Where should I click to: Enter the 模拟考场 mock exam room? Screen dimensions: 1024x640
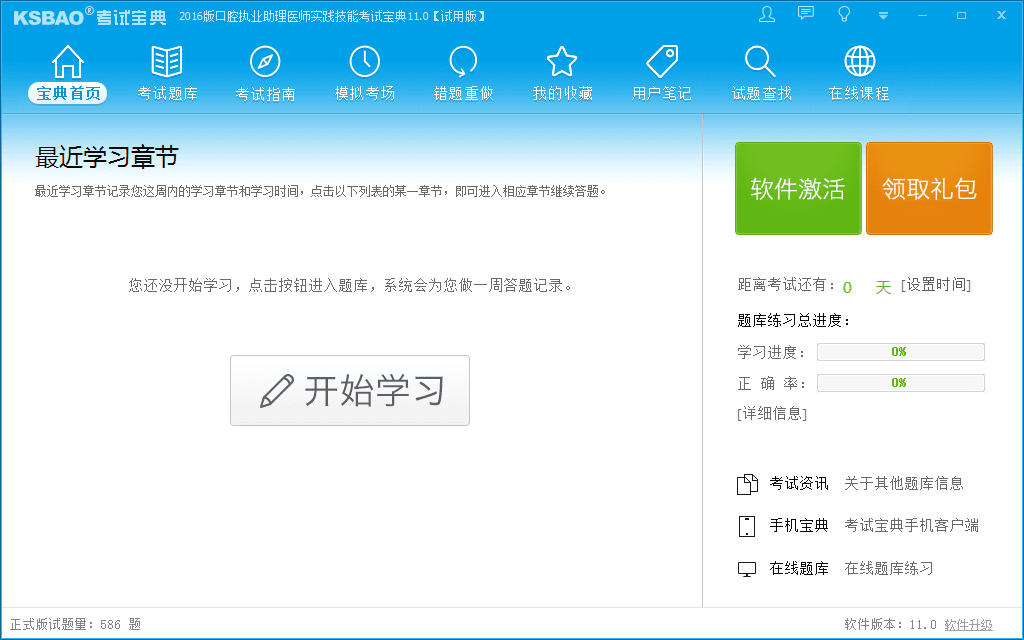[364, 72]
